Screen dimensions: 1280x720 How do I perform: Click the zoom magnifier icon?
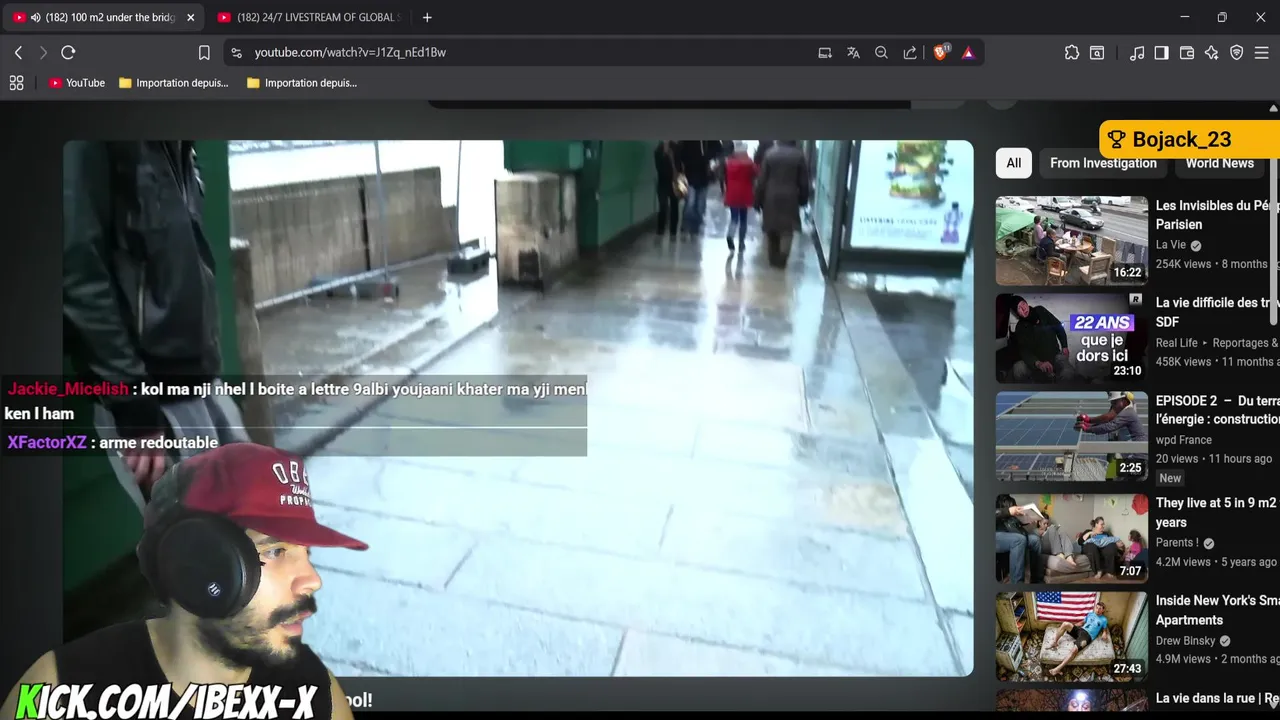(881, 53)
